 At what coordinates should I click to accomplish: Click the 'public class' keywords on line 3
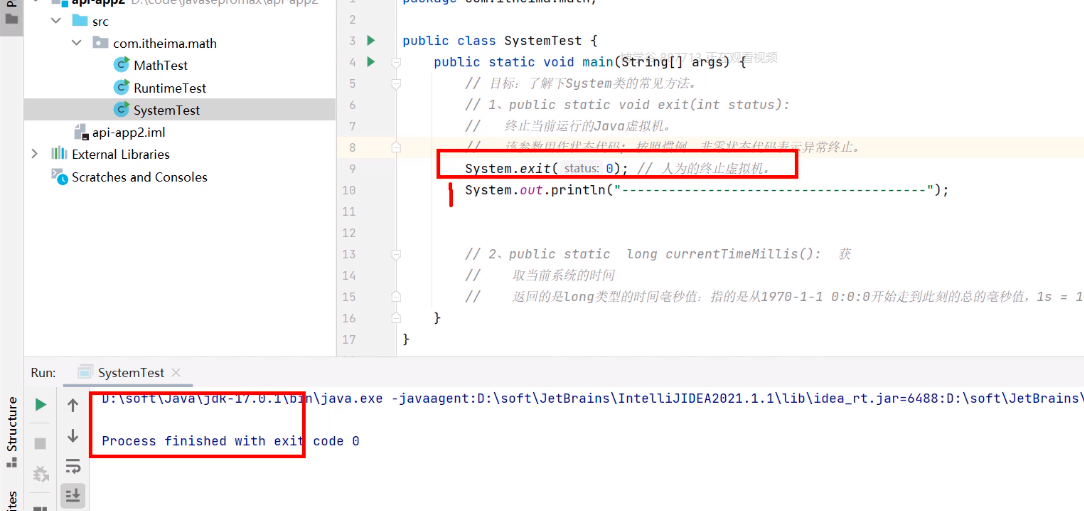click(449, 40)
